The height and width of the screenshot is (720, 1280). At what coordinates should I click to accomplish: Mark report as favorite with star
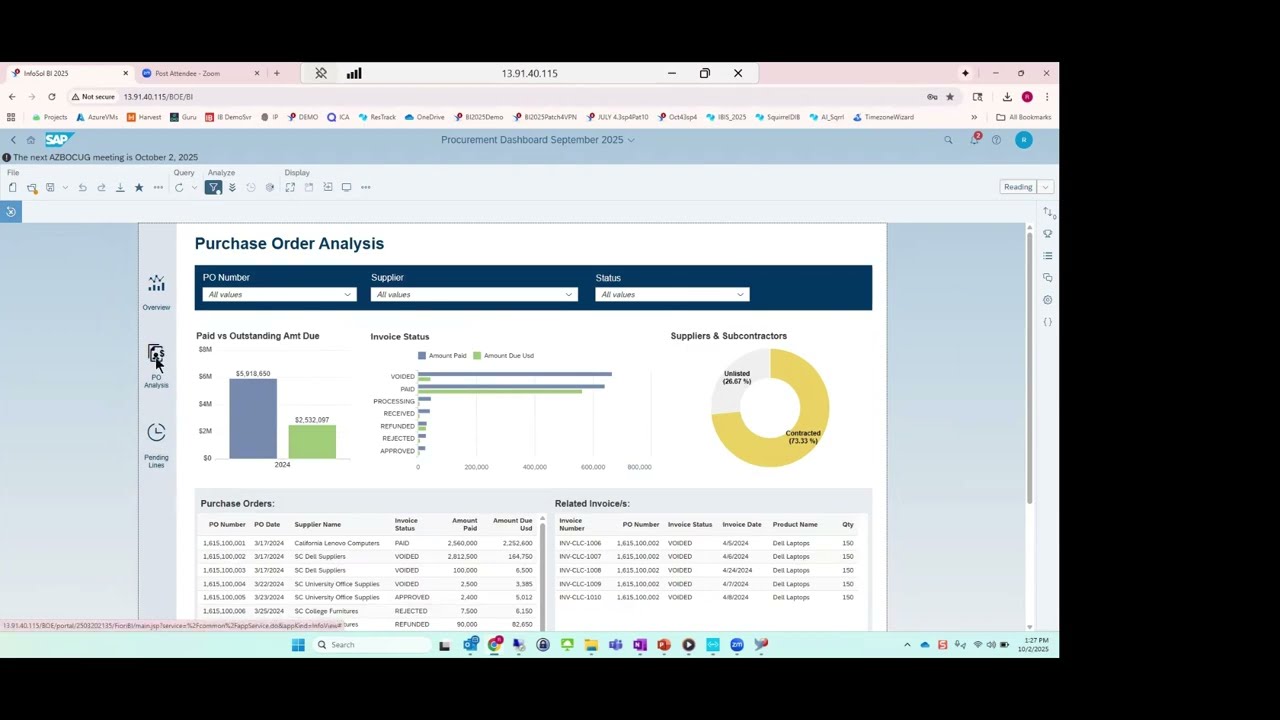tap(139, 187)
